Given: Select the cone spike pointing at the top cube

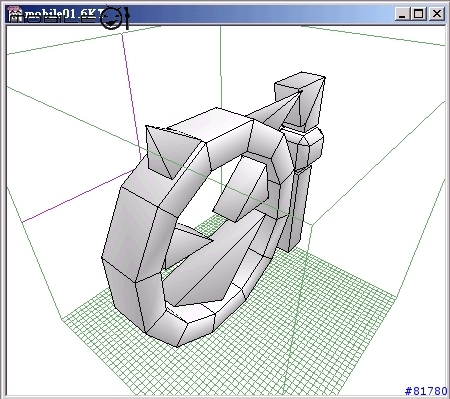Looking at the screenshot, I should click(x=273, y=110).
